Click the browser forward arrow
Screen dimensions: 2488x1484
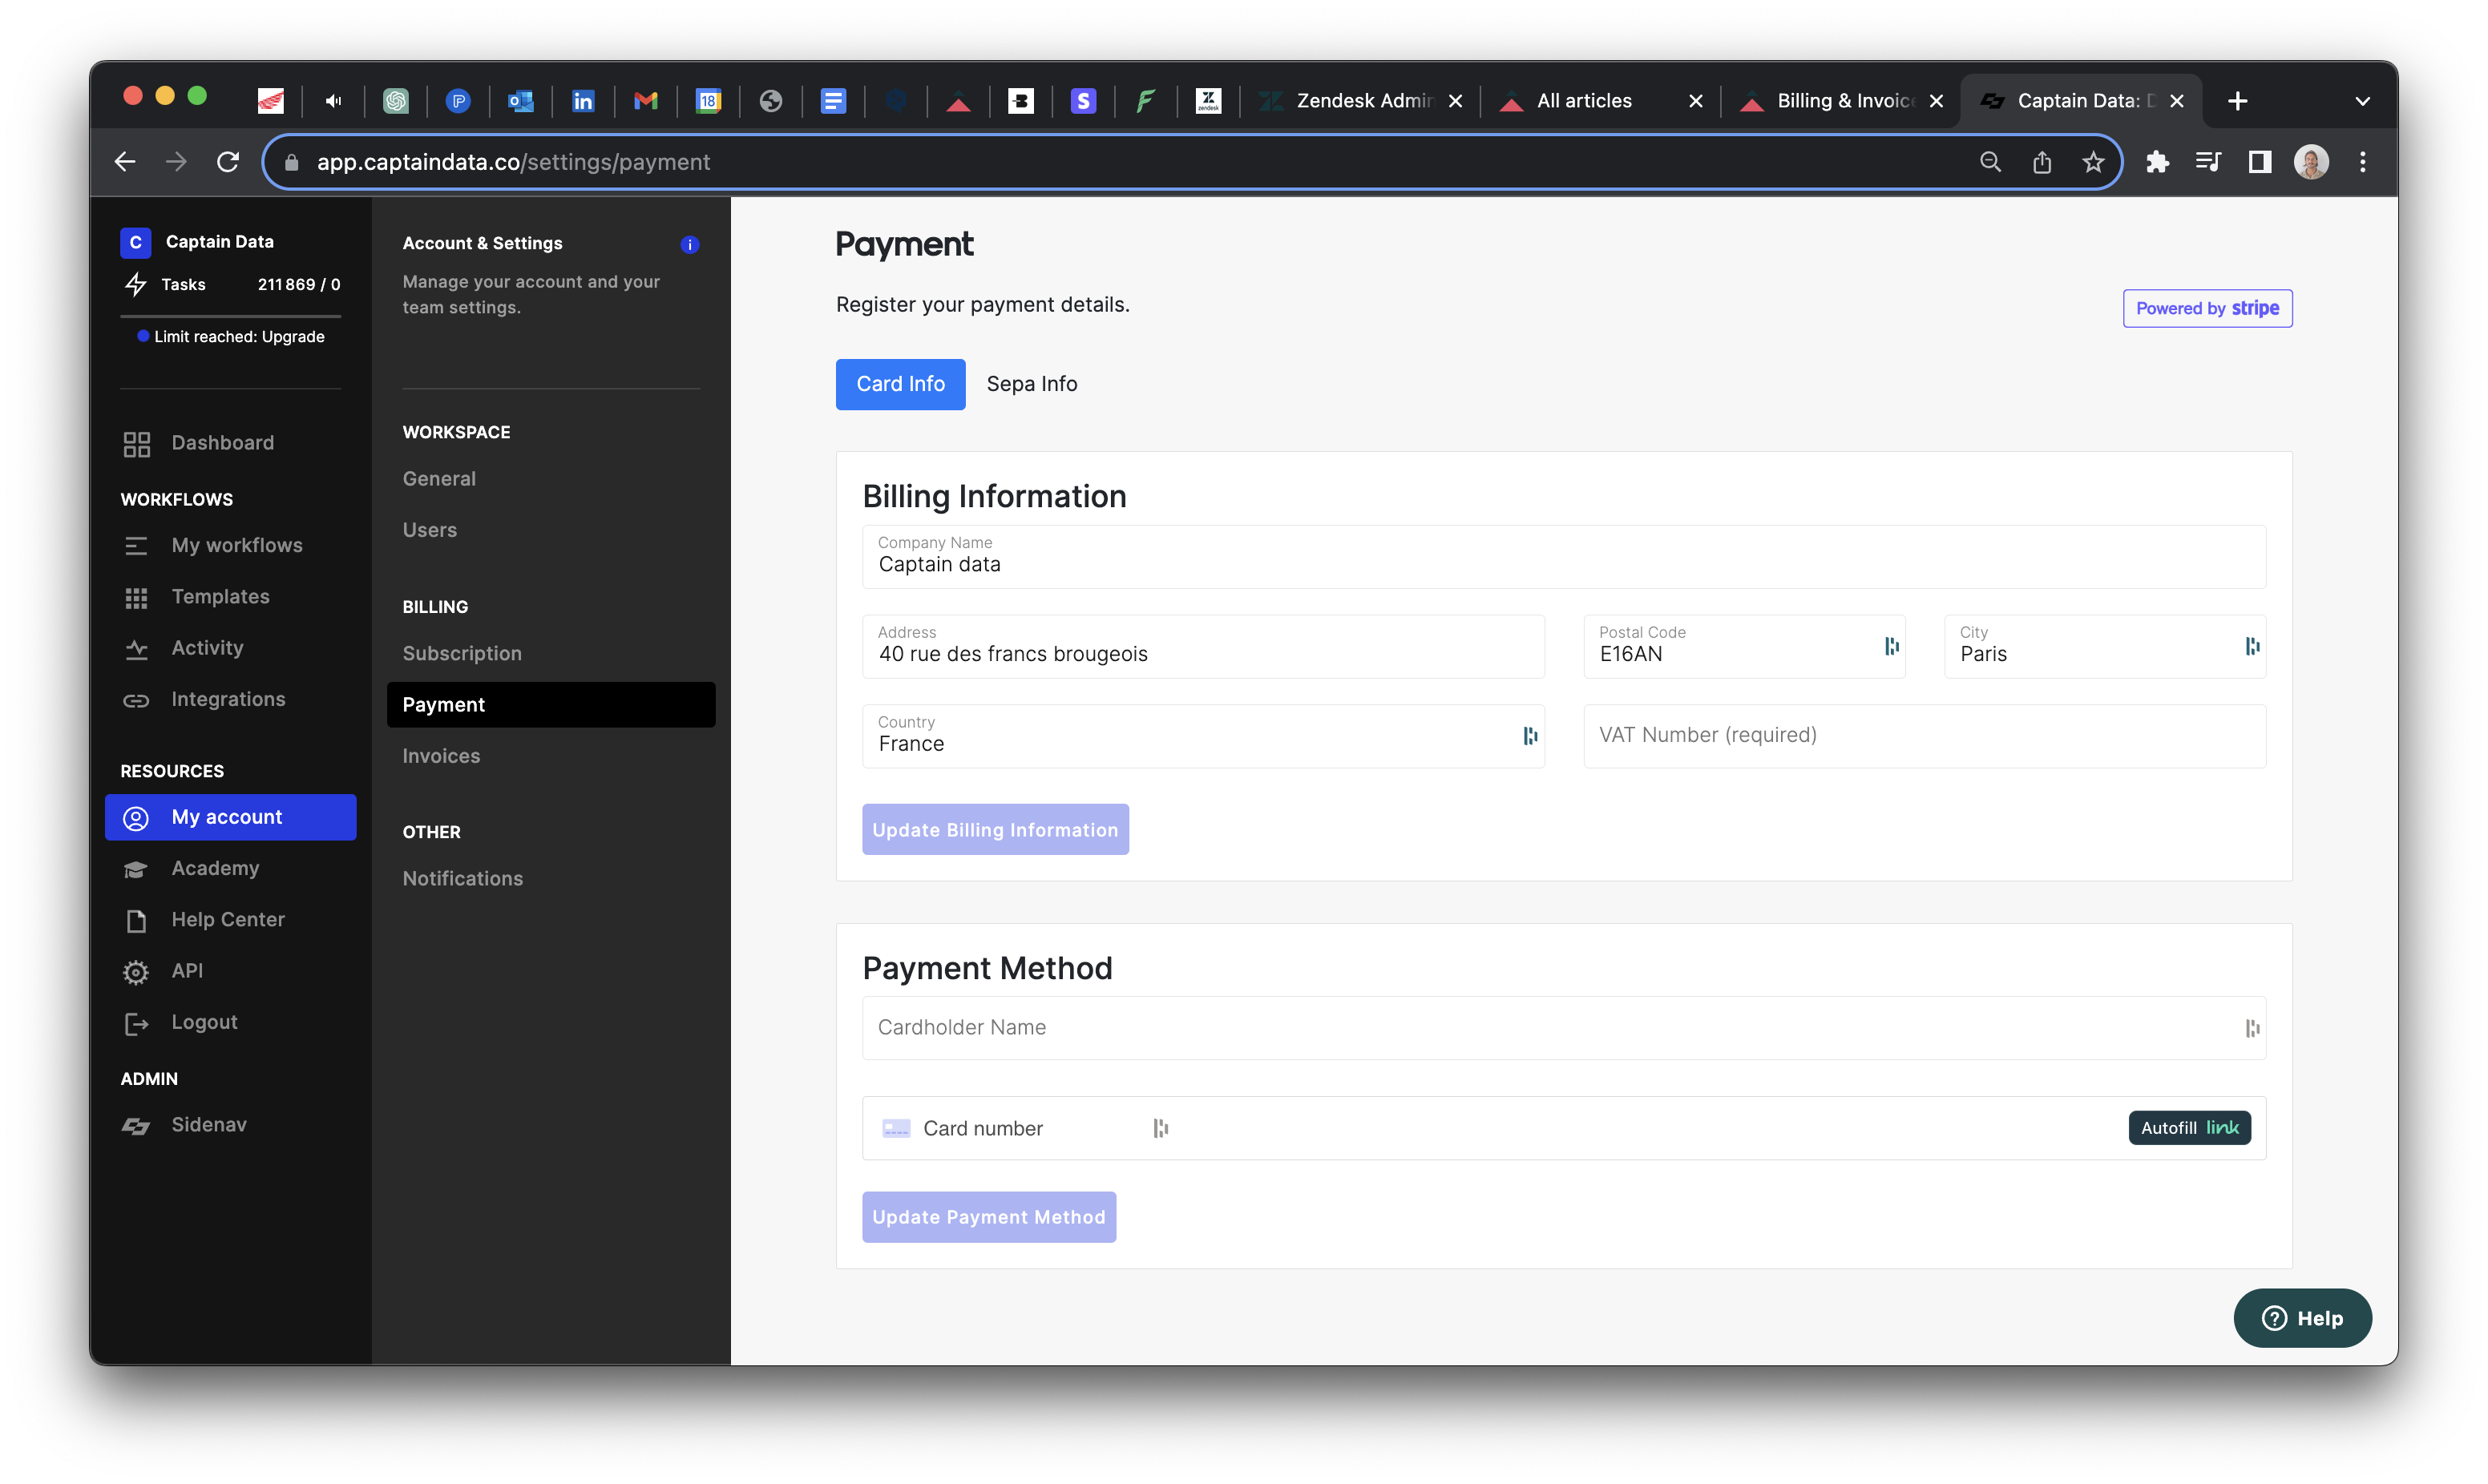pos(176,162)
